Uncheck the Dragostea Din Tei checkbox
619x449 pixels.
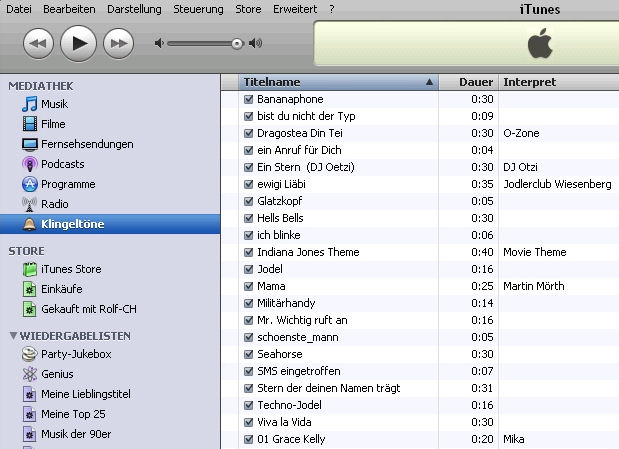[248, 133]
